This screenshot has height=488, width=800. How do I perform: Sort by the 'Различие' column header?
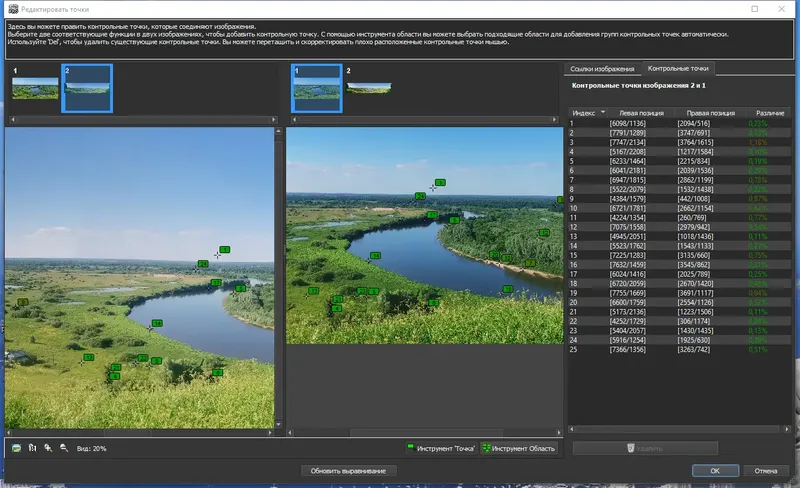769,113
